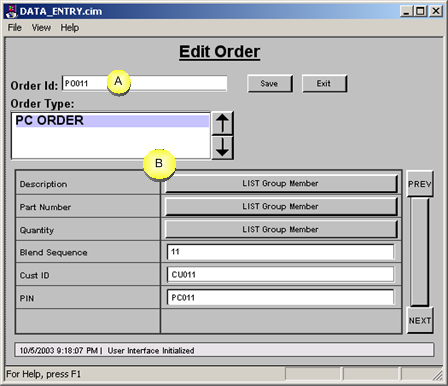Viewport: 448px width, 386px height.
Task: Go to next page with NEXT button
Action: (420, 320)
